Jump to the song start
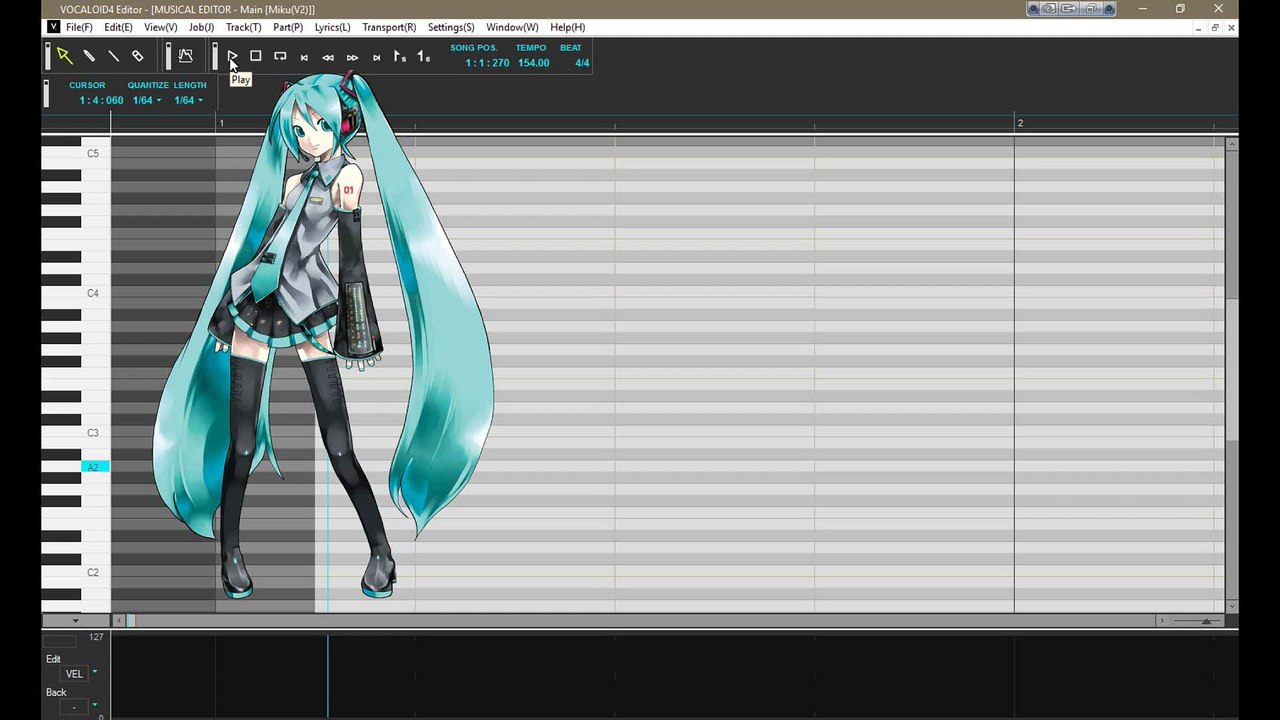This screenshot has height=720, width=1280. click(304, 57)
